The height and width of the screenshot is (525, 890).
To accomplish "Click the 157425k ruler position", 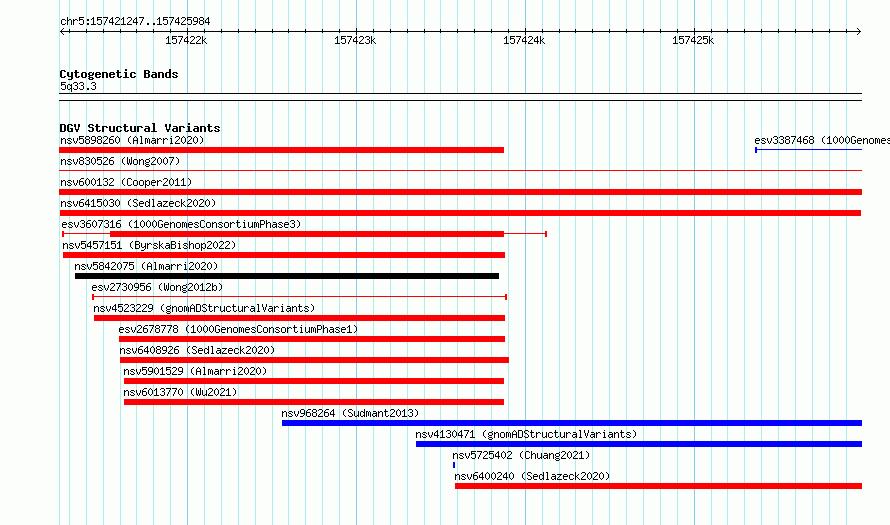I will [x=693, y=40].
